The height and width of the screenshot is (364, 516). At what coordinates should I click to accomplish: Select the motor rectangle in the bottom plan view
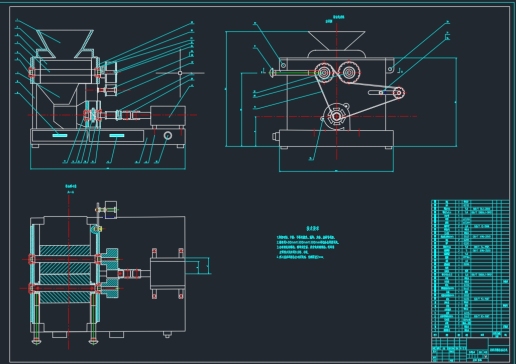168,273
